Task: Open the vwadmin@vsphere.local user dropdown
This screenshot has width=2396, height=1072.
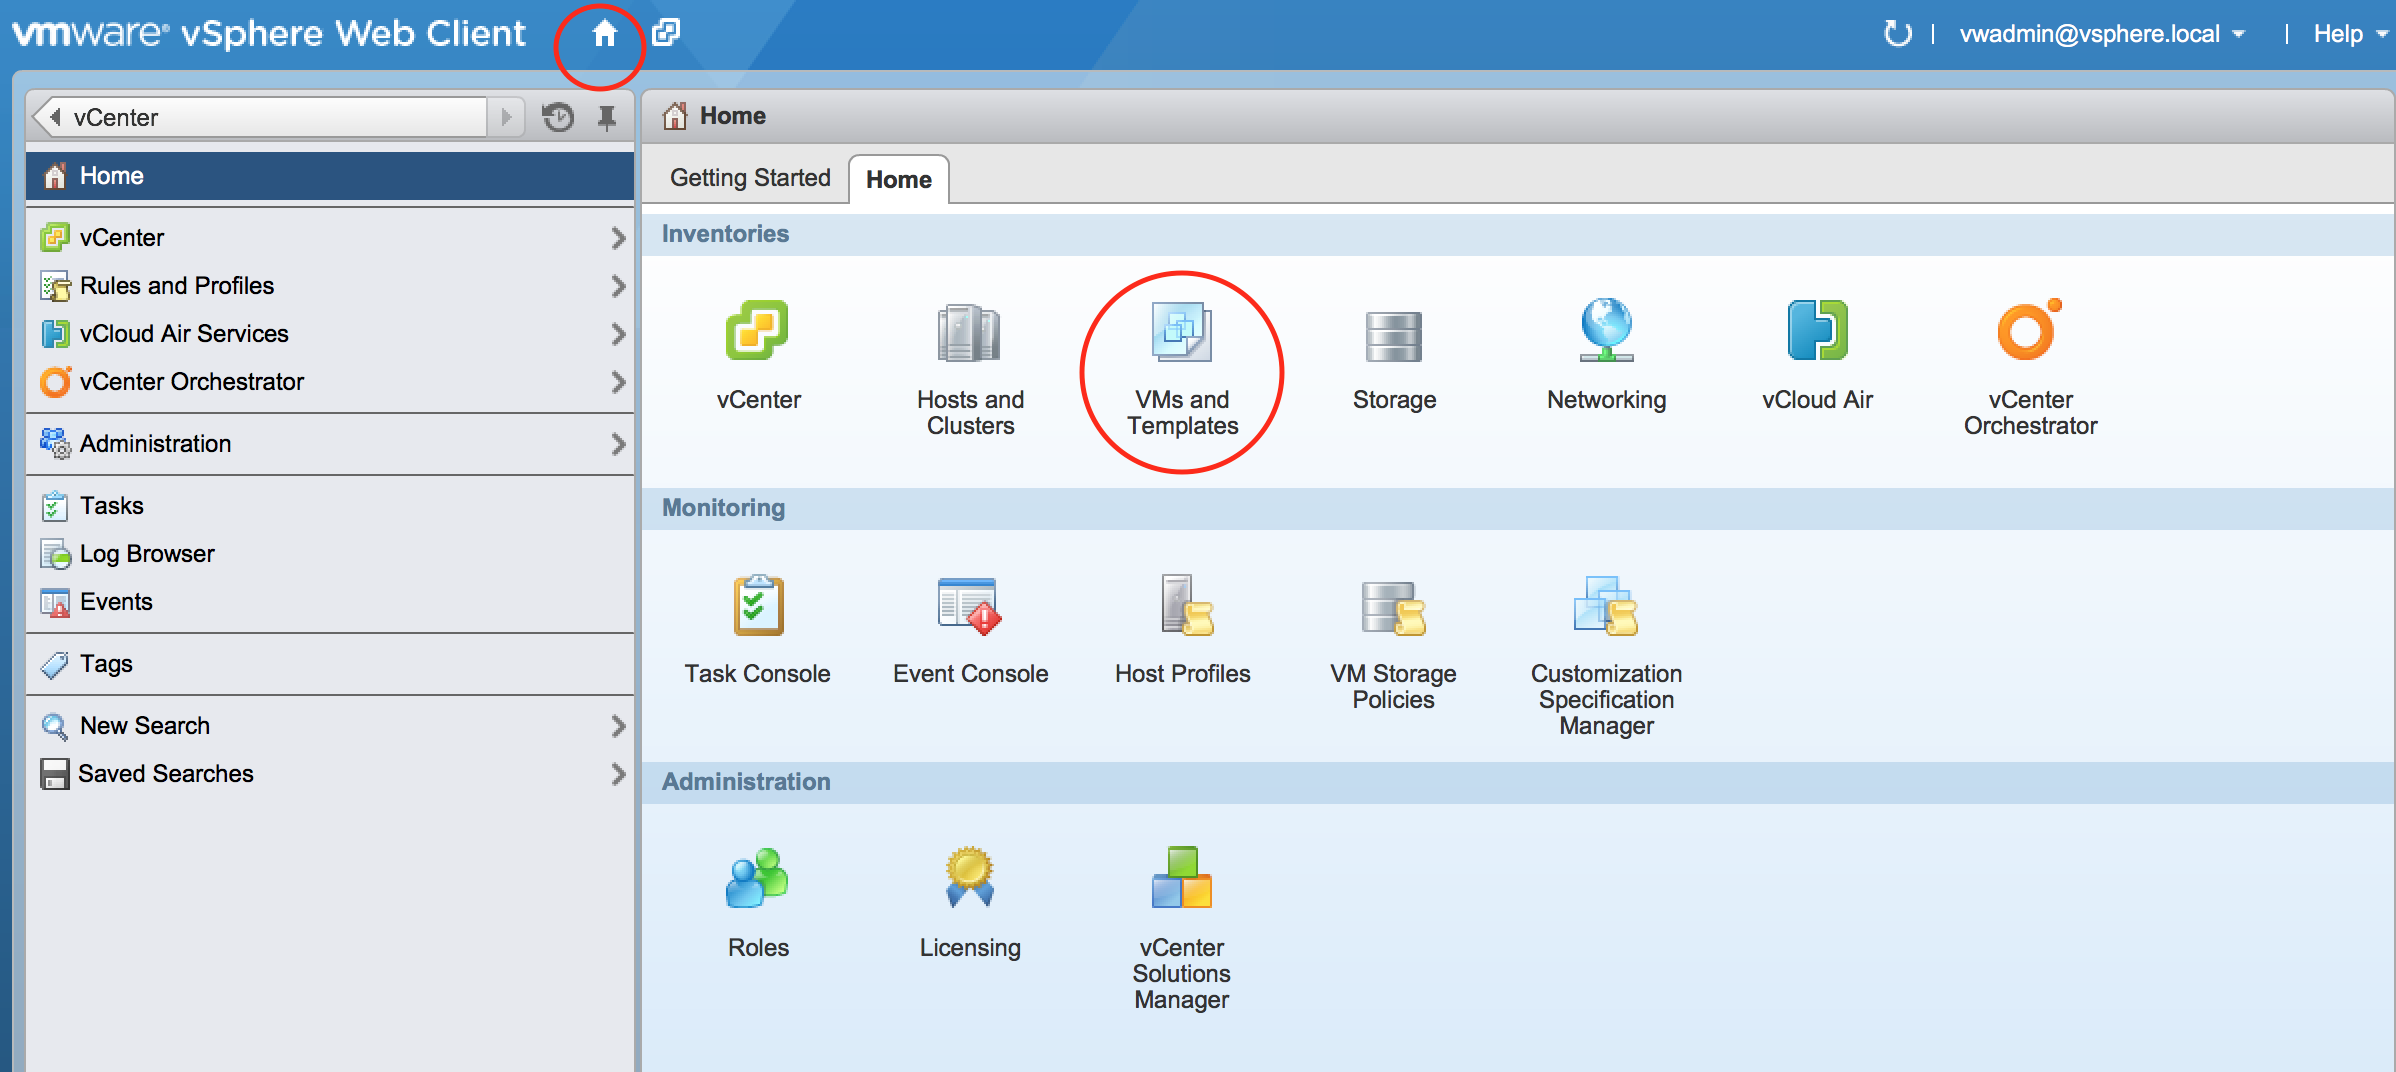Action: [2103, 34]
